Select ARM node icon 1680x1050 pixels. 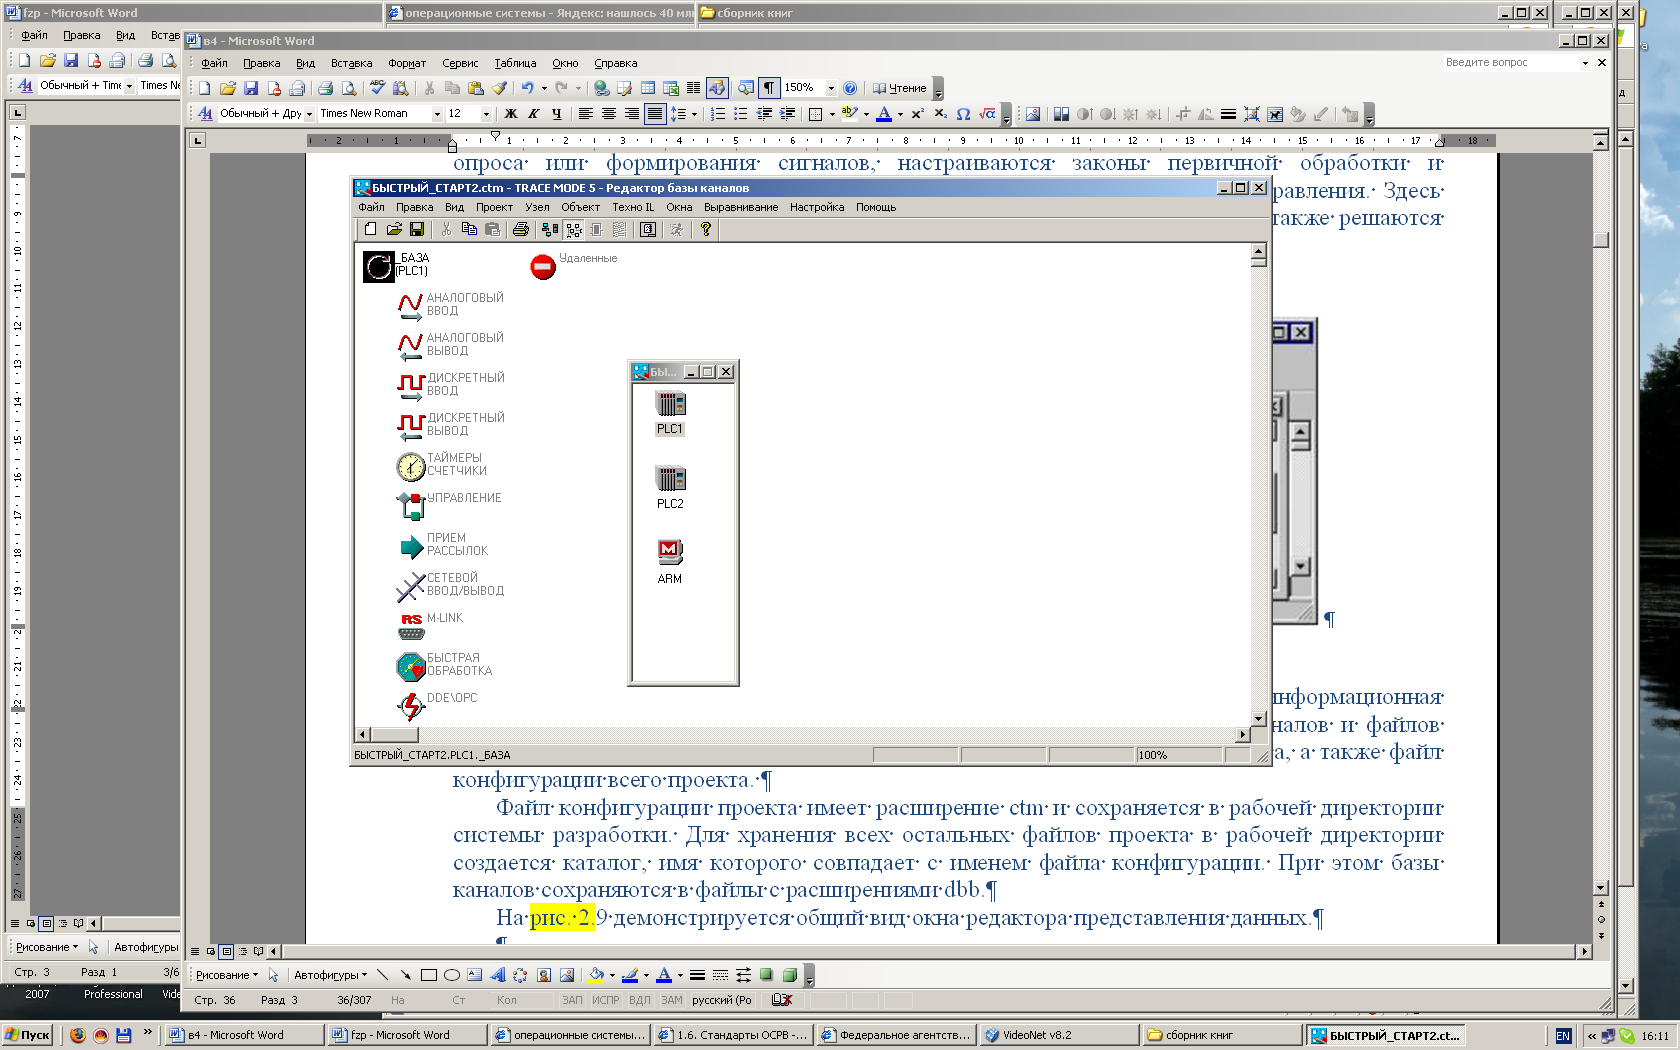(x=670, y=552)
